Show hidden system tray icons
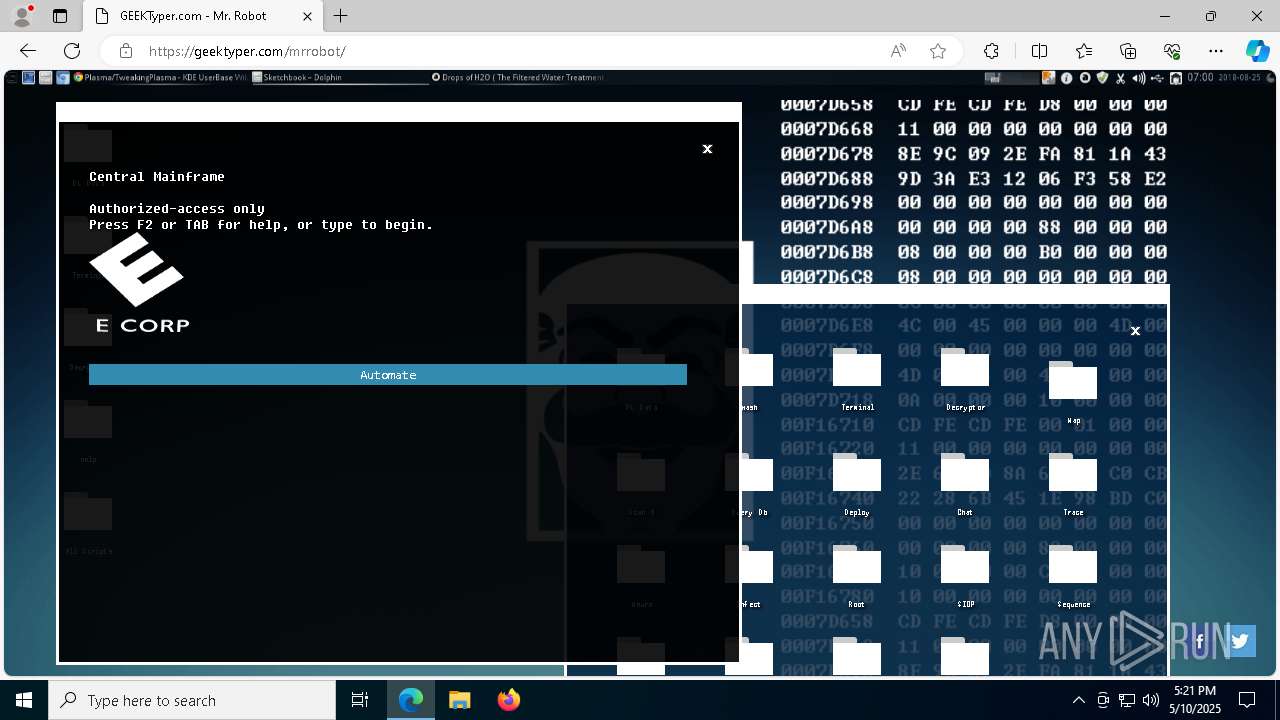Screen dimensions: 1280x720 coord(1079,700)
